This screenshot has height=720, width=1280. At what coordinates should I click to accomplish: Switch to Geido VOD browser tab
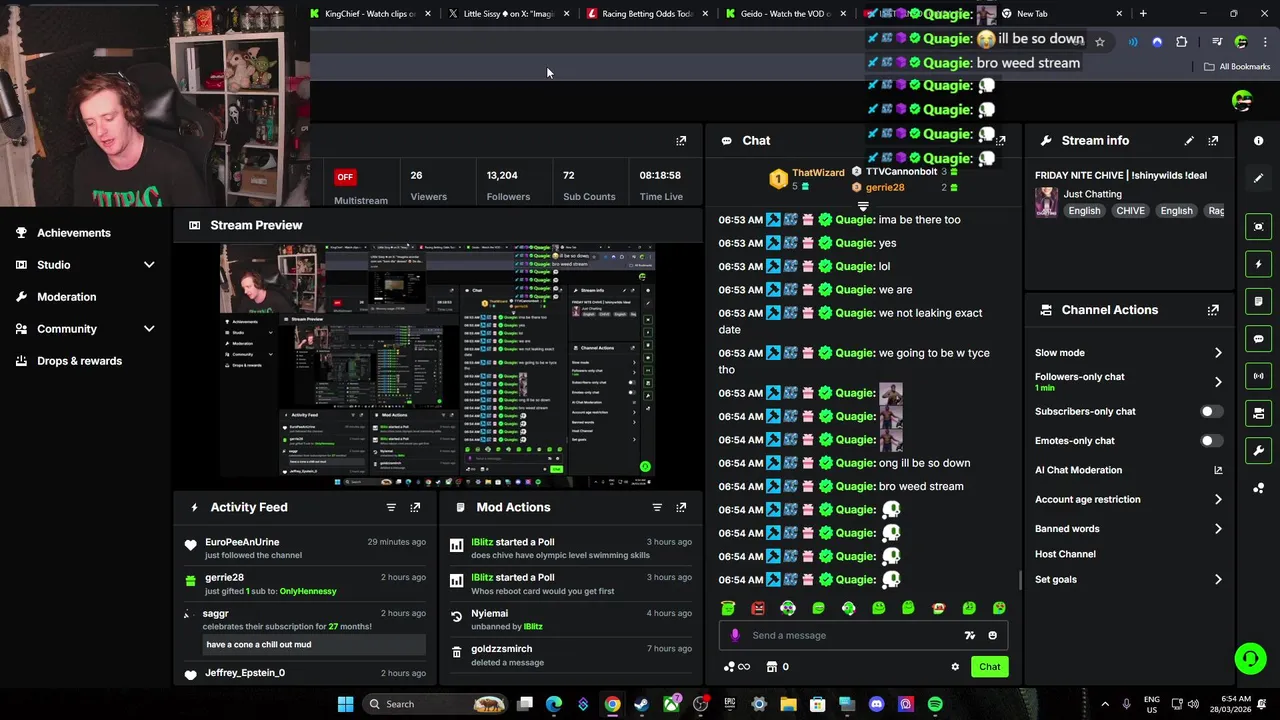[785, 14]
